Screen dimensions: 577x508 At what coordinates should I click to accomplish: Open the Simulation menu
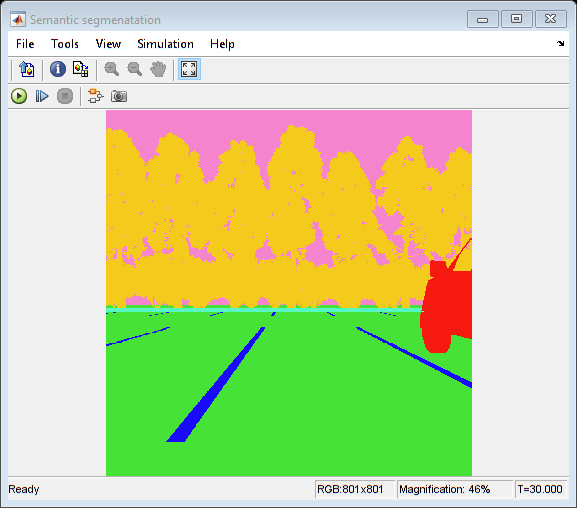tap(165, 44)
